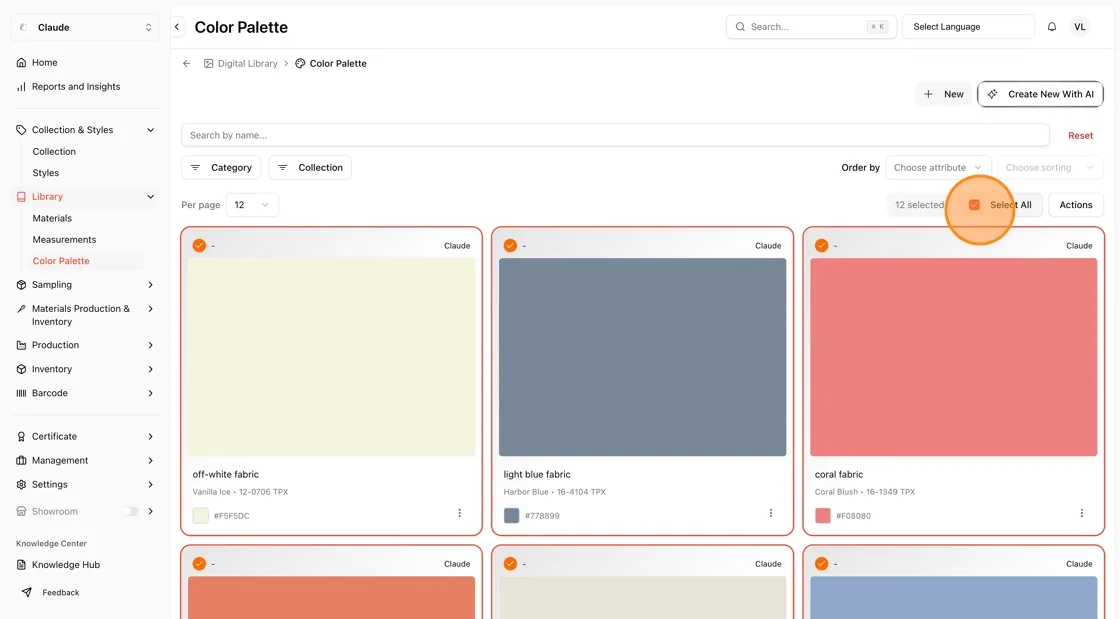The width and height of the screenshot is (1120, 619).
Task: Open the Choose sorting dropdown
Action: pyautogui.click(x=1049, y=168)
